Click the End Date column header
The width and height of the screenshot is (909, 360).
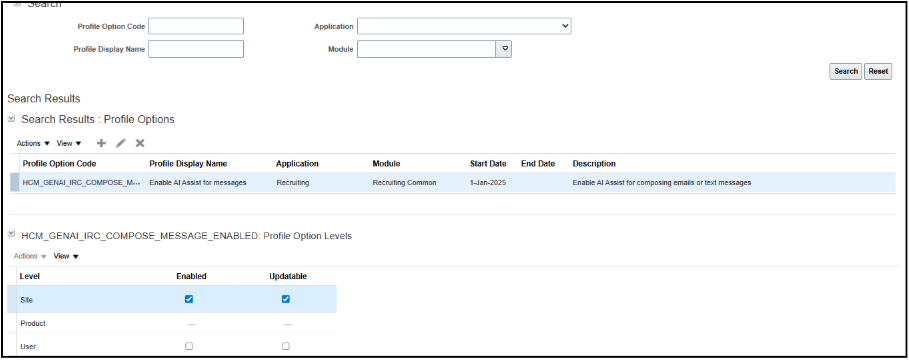[x=538, y=163]
